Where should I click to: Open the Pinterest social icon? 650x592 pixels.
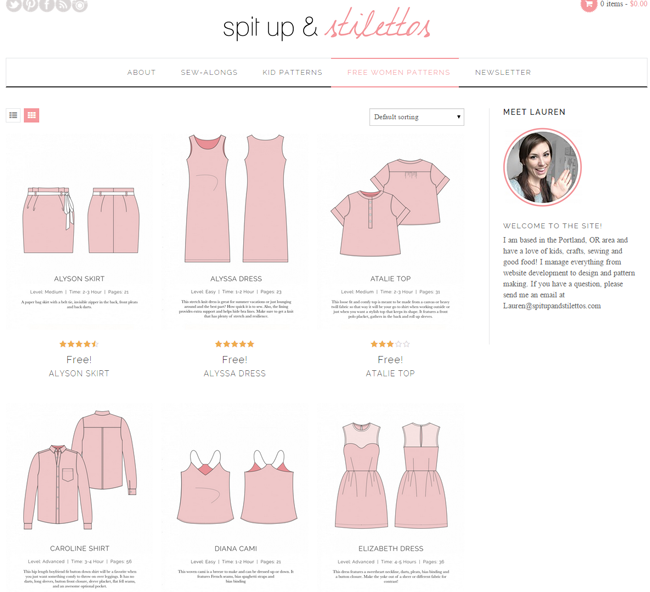[30, 4]
